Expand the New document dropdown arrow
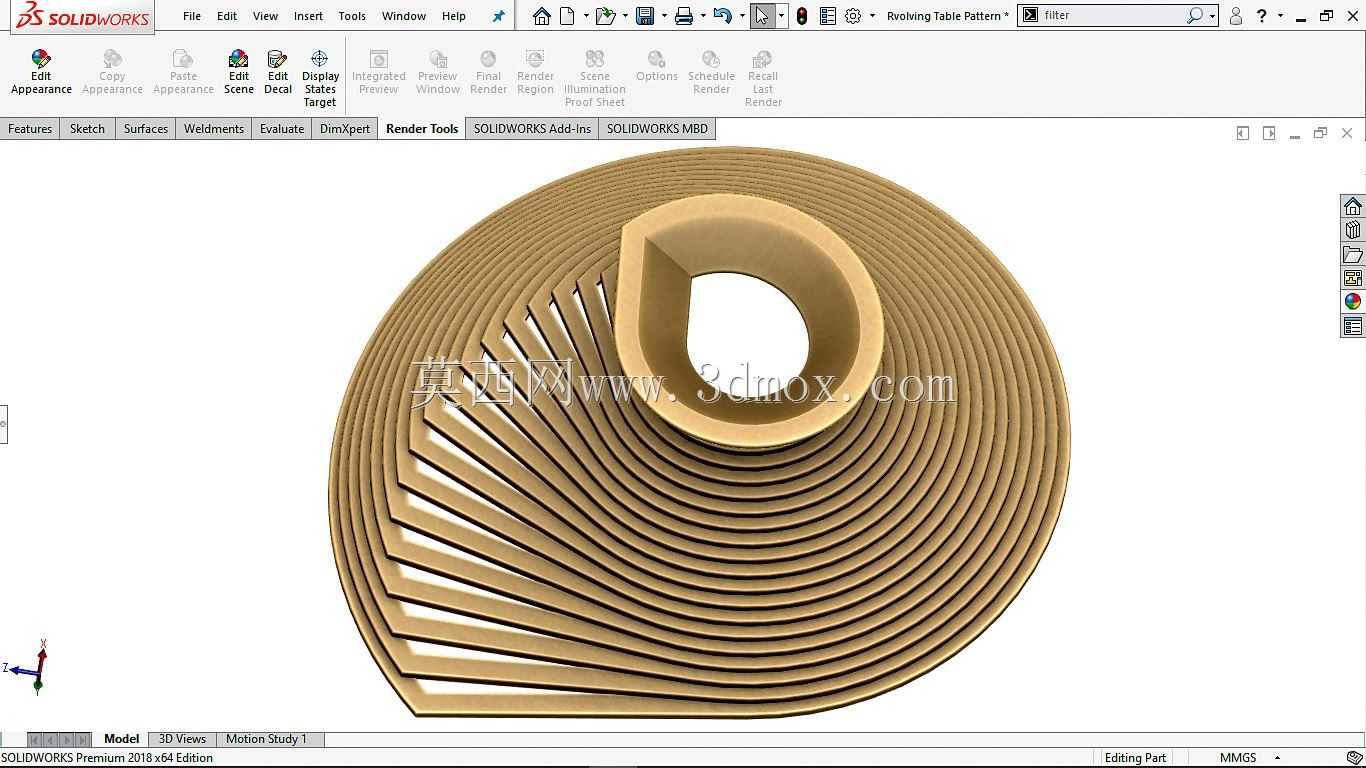This screenshot has height=768, width=1366. [x=586, y=16]
